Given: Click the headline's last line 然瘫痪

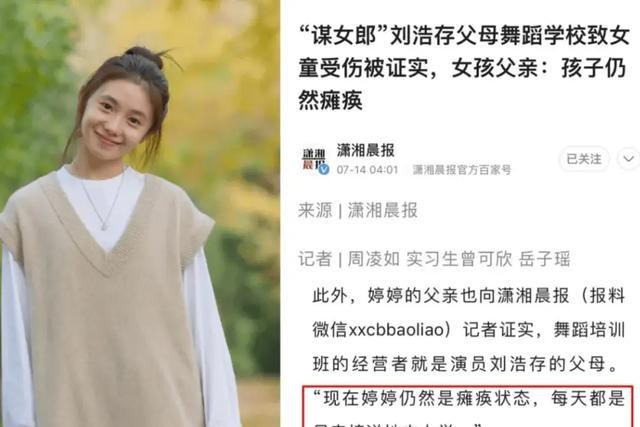Looking at the screenshot, I should point(330,100).
